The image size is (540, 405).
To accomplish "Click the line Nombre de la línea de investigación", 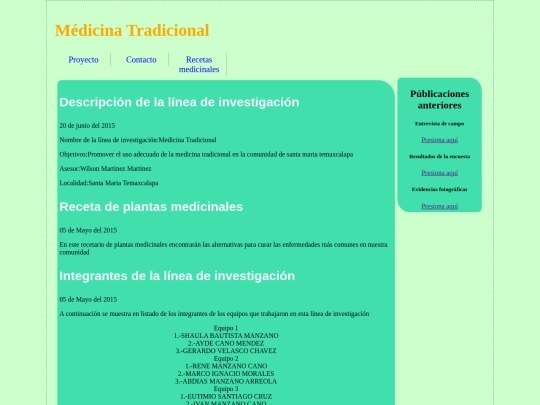I will 138,140.
